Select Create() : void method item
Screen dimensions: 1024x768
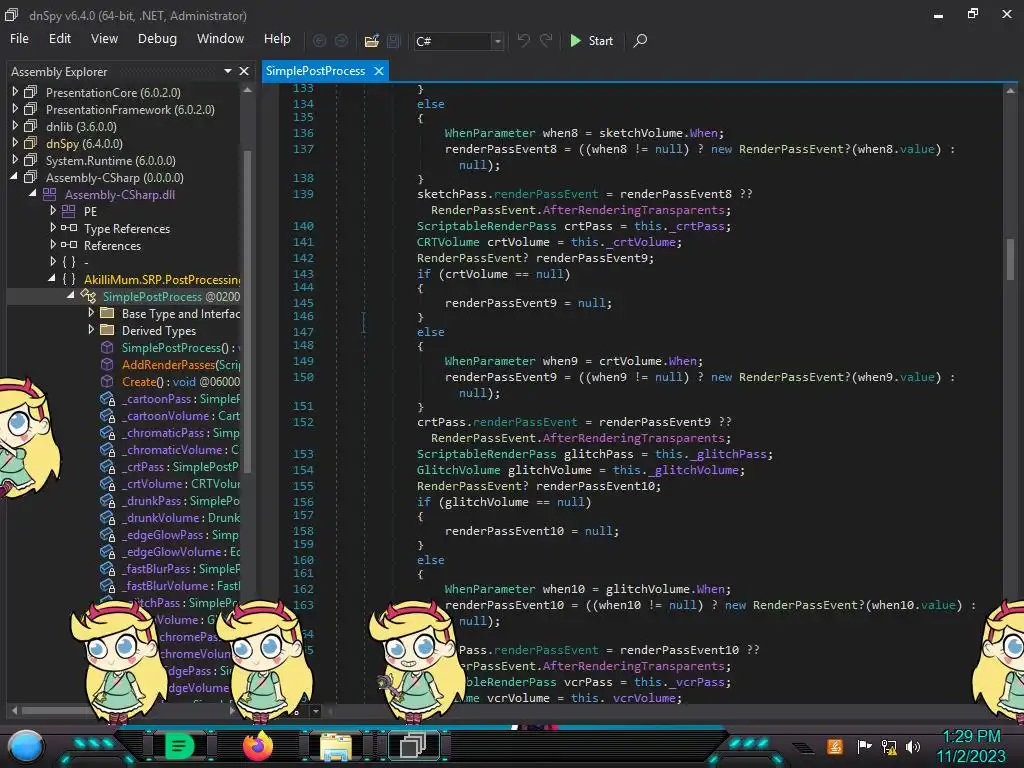[180, 381]
